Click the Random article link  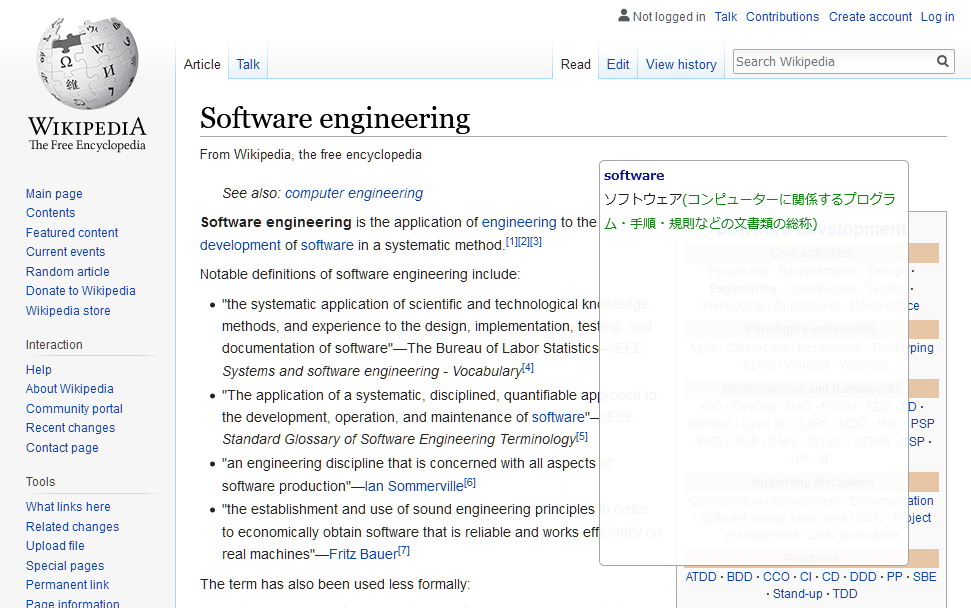click(x=67, y=271)
